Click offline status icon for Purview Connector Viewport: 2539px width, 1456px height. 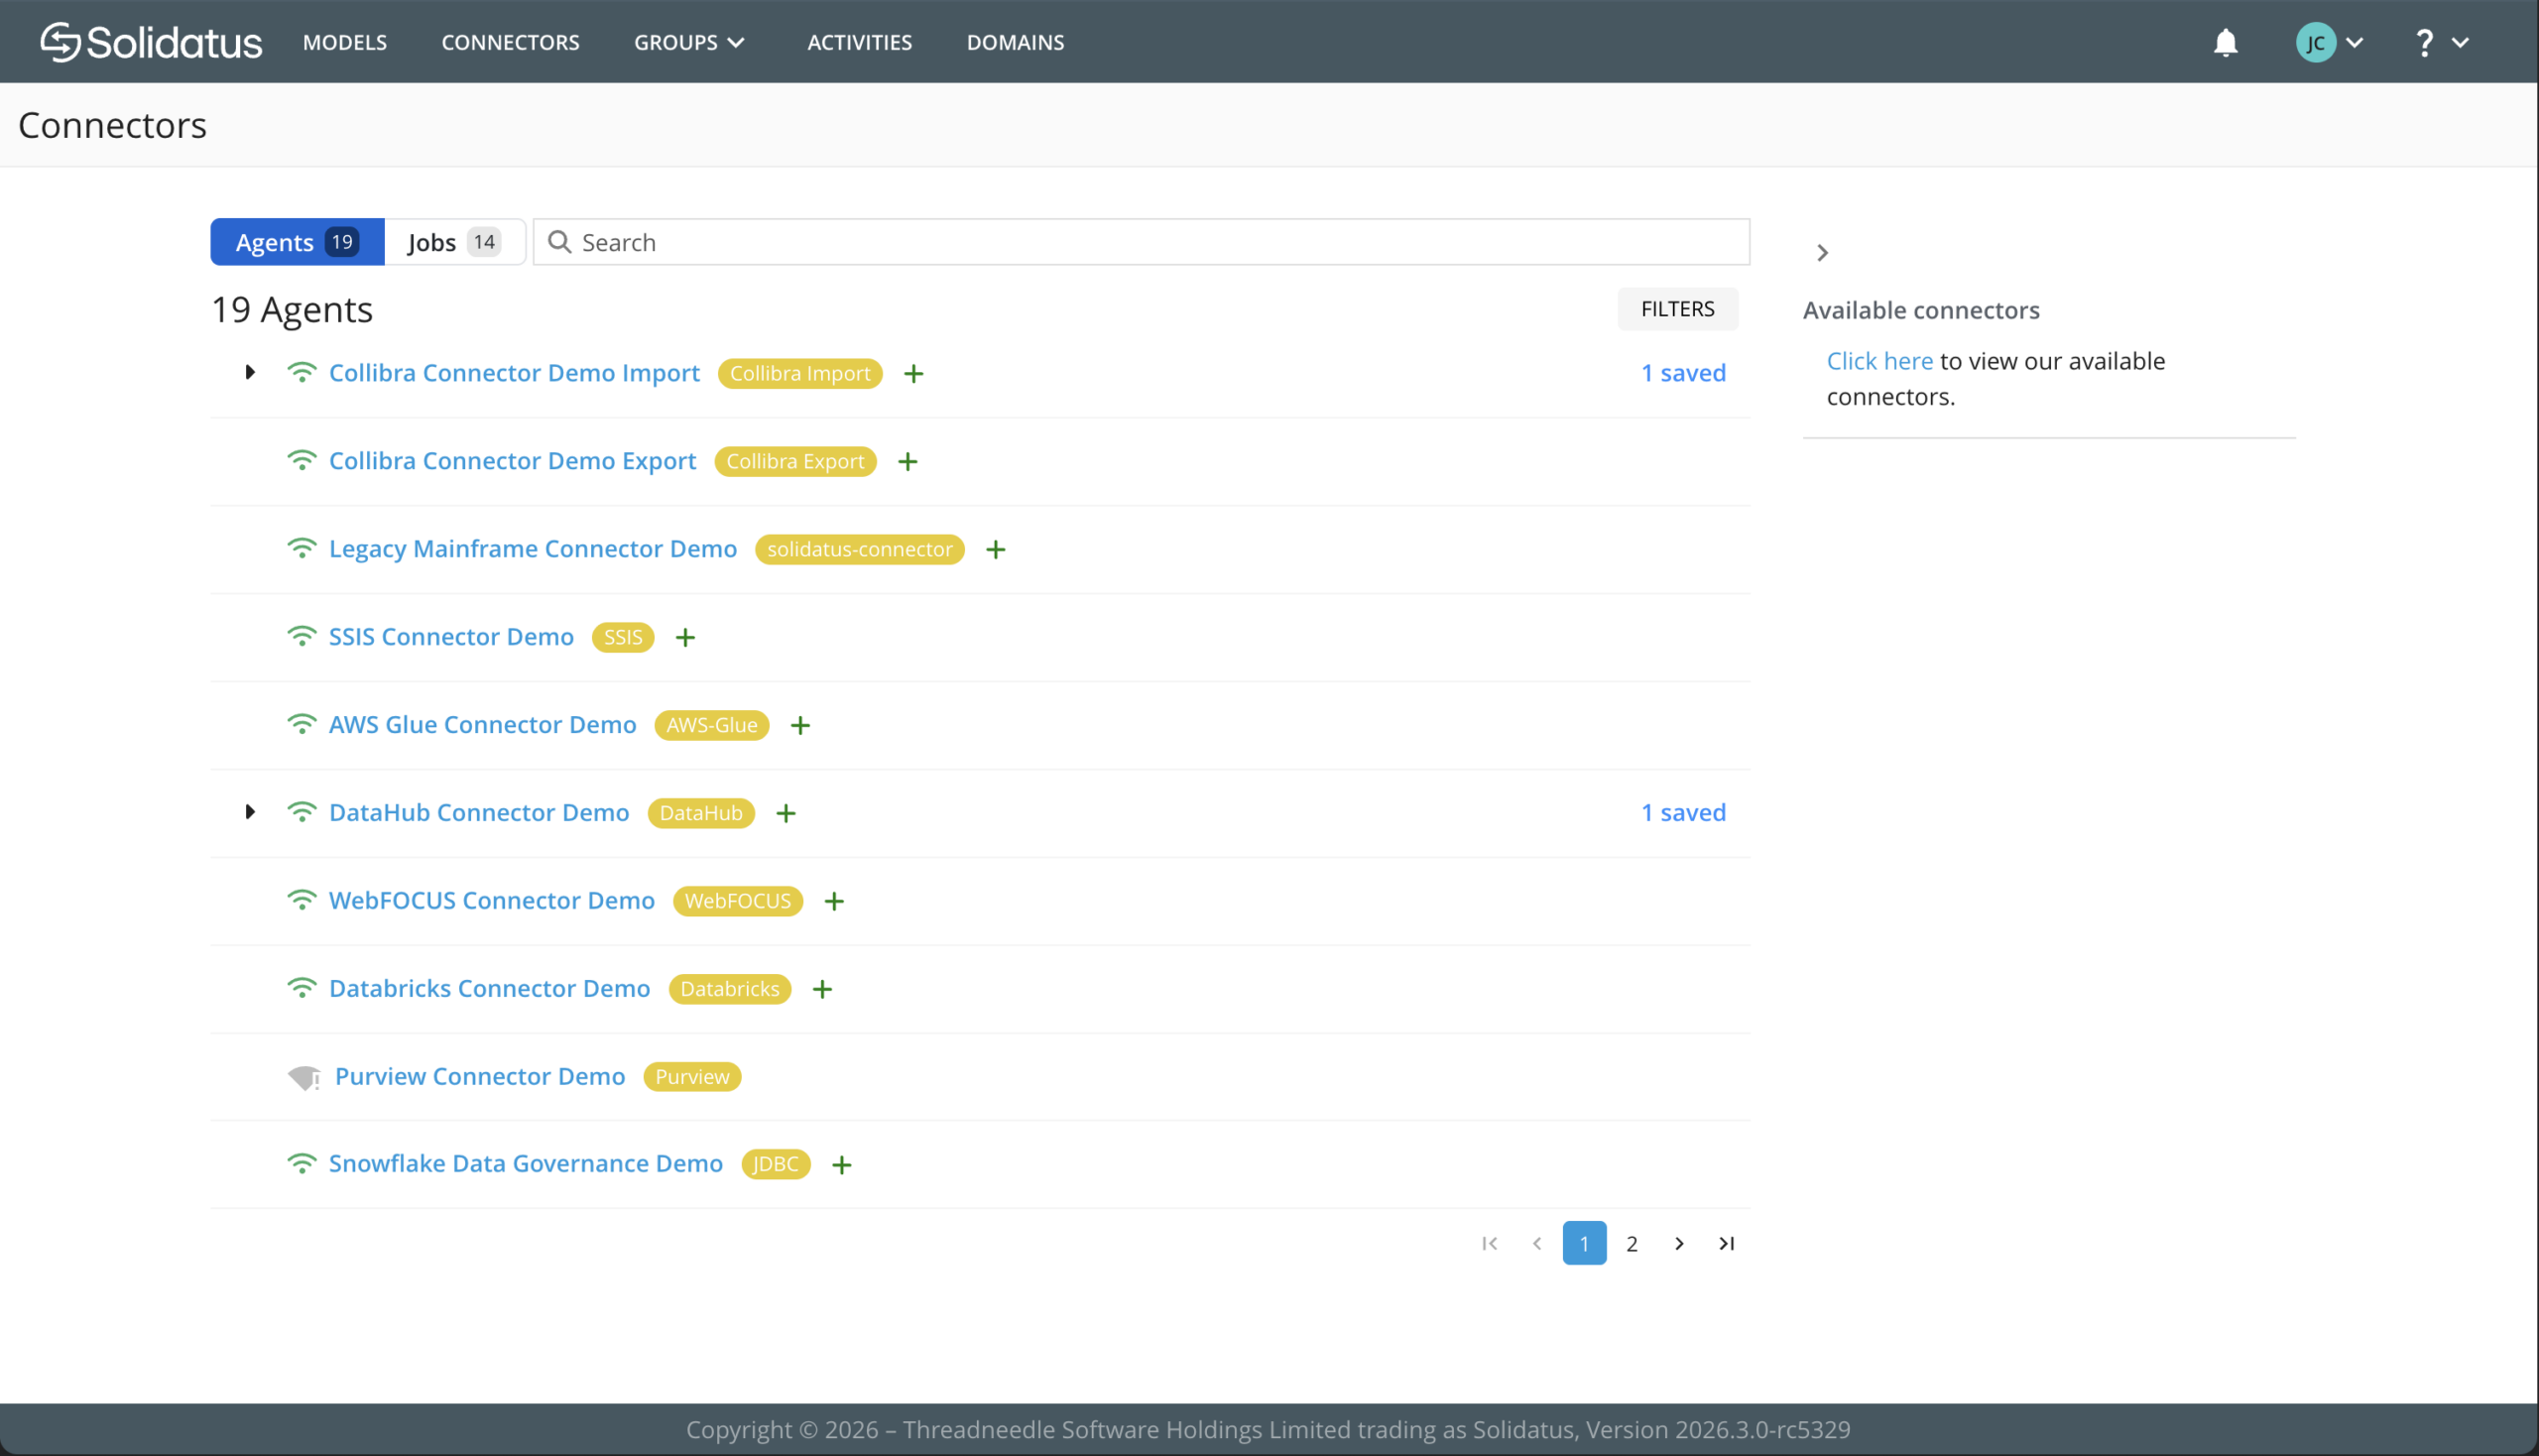304,1077
